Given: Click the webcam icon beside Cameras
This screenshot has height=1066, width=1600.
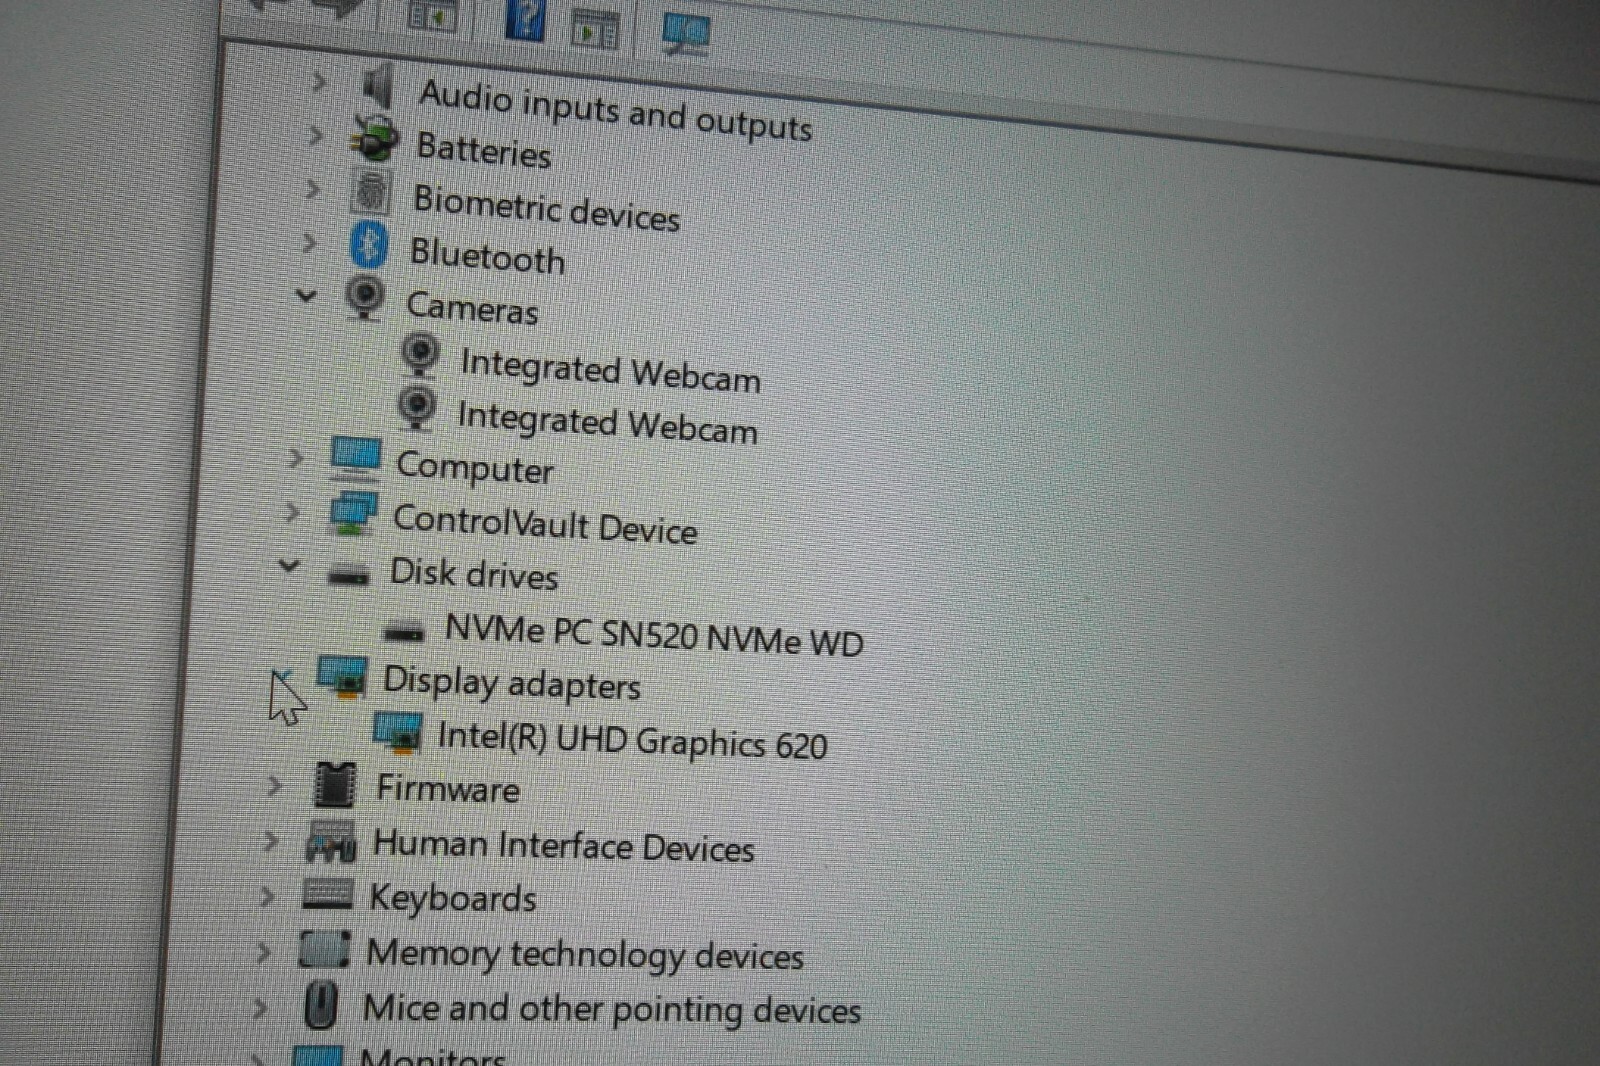Looking at the screenshot, I should [364, 298].
